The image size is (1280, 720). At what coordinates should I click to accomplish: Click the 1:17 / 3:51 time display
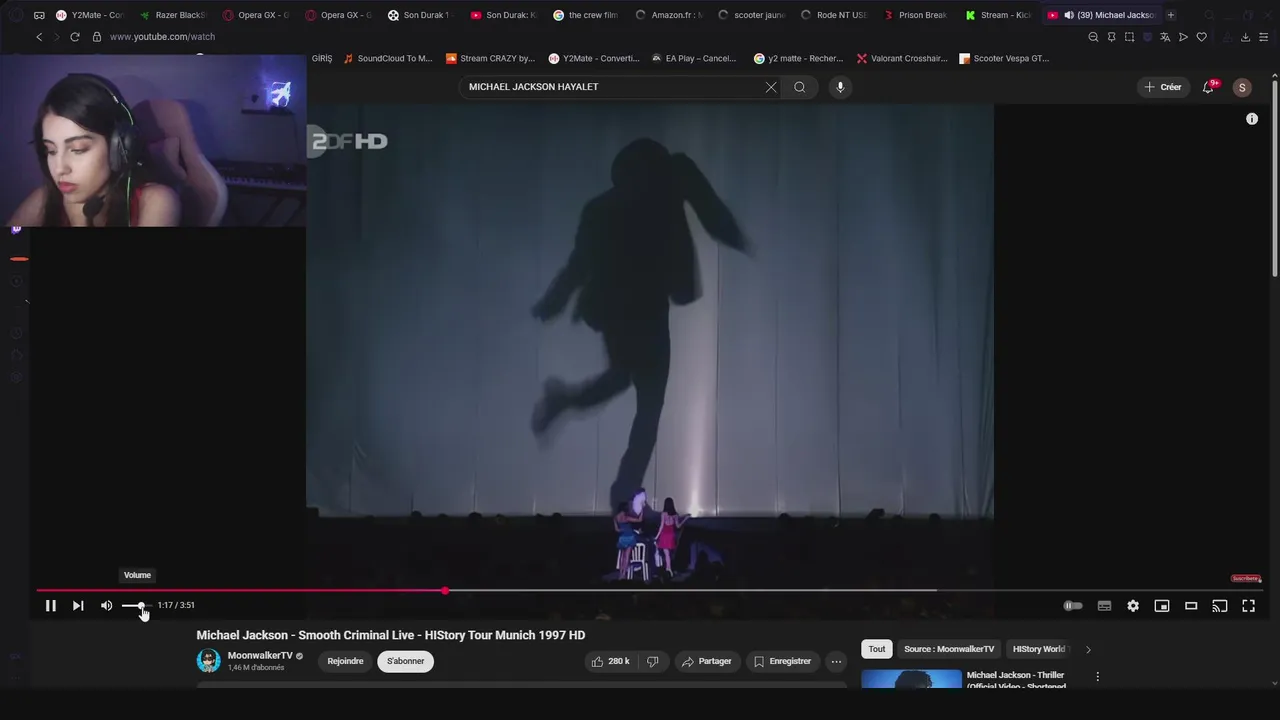pos(176,605)
